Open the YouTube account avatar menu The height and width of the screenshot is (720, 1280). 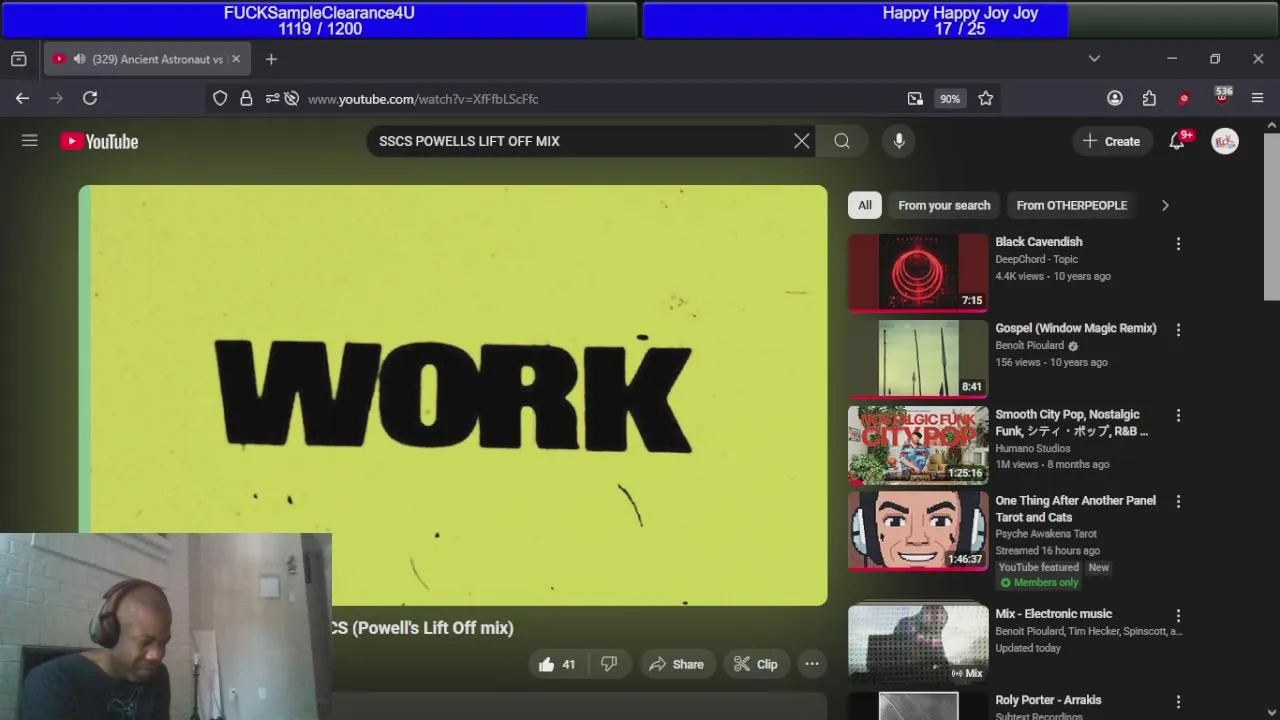point(1225,141)
